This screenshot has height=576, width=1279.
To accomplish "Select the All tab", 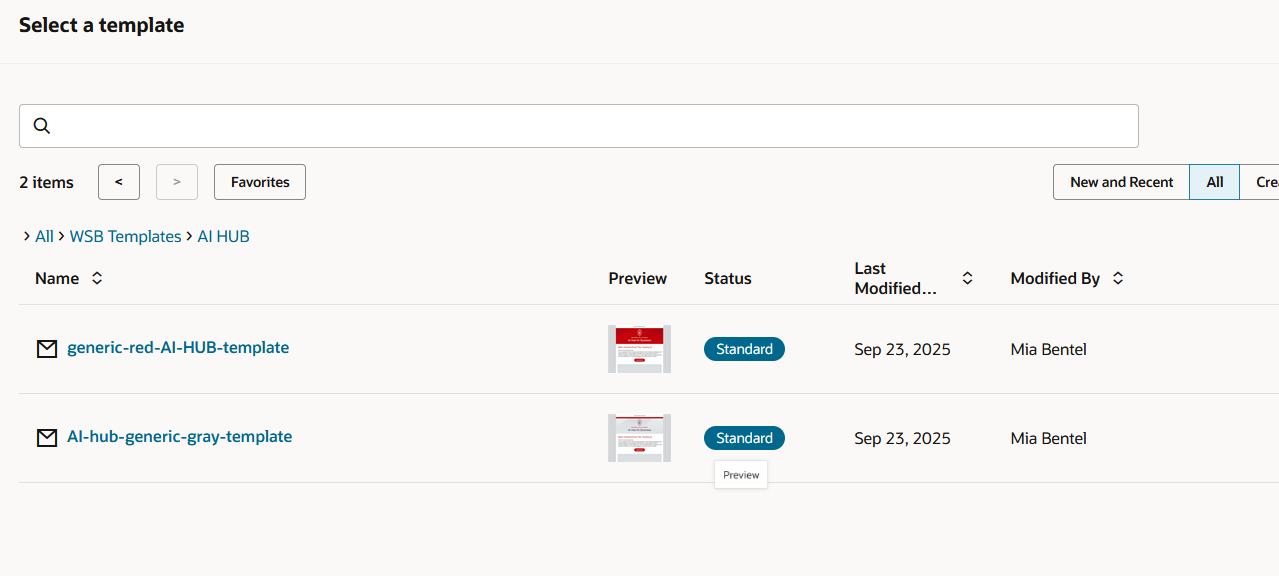I will (x=1215, y=182).
